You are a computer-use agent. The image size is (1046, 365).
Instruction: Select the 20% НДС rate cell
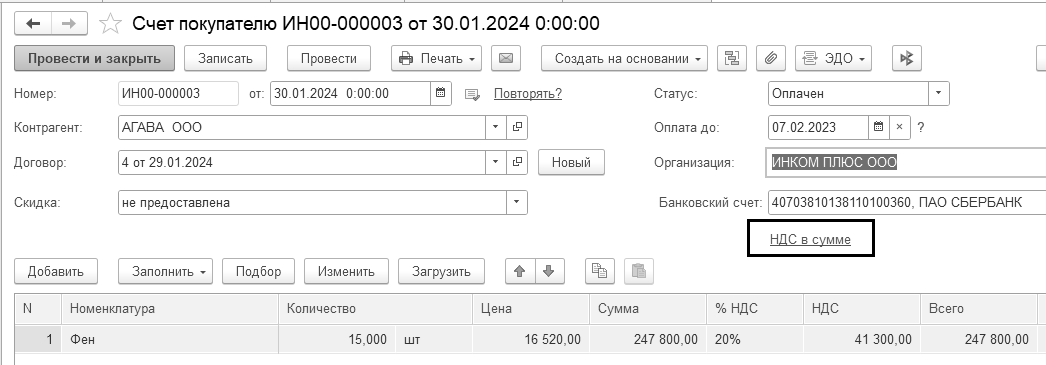click(x=755, y=340)
